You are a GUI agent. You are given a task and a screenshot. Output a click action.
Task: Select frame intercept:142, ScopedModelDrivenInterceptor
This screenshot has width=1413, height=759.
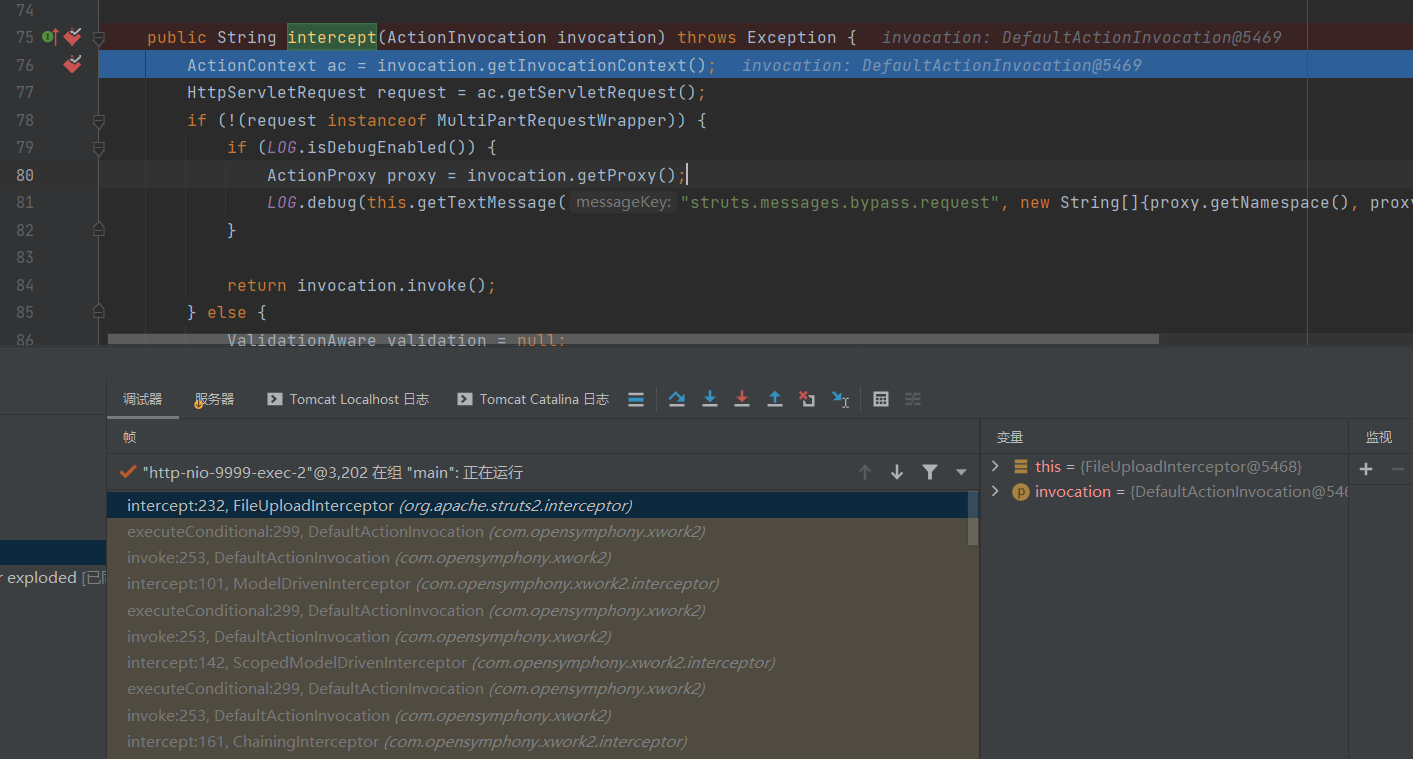[x=537, y=662]
